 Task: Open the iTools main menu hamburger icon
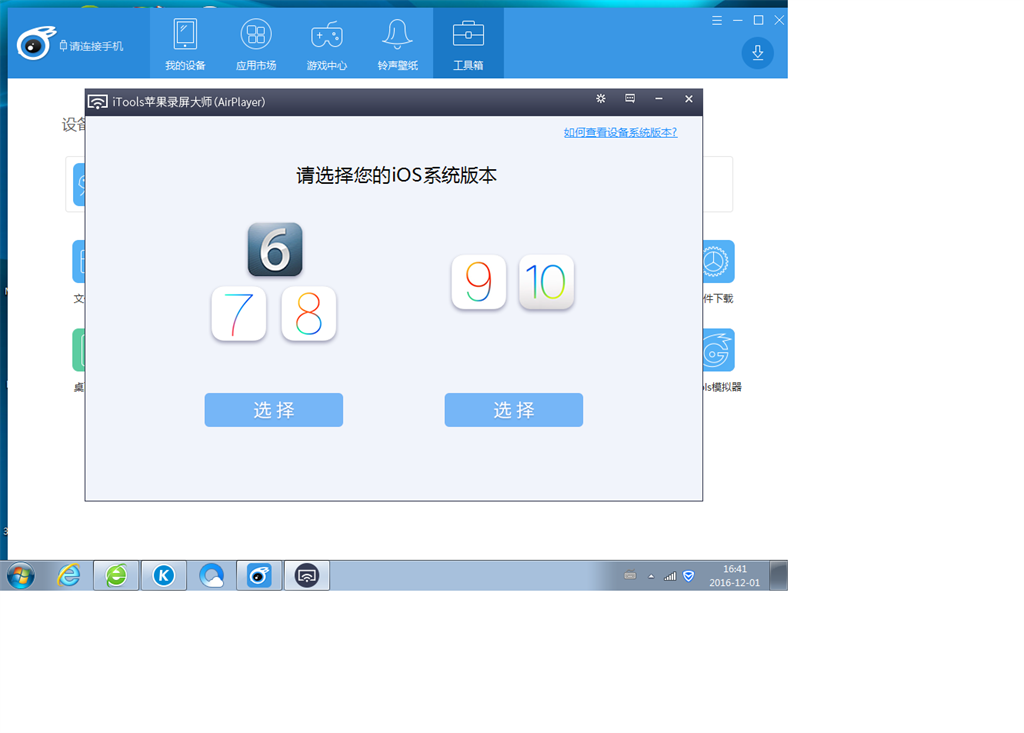point(717,20)
